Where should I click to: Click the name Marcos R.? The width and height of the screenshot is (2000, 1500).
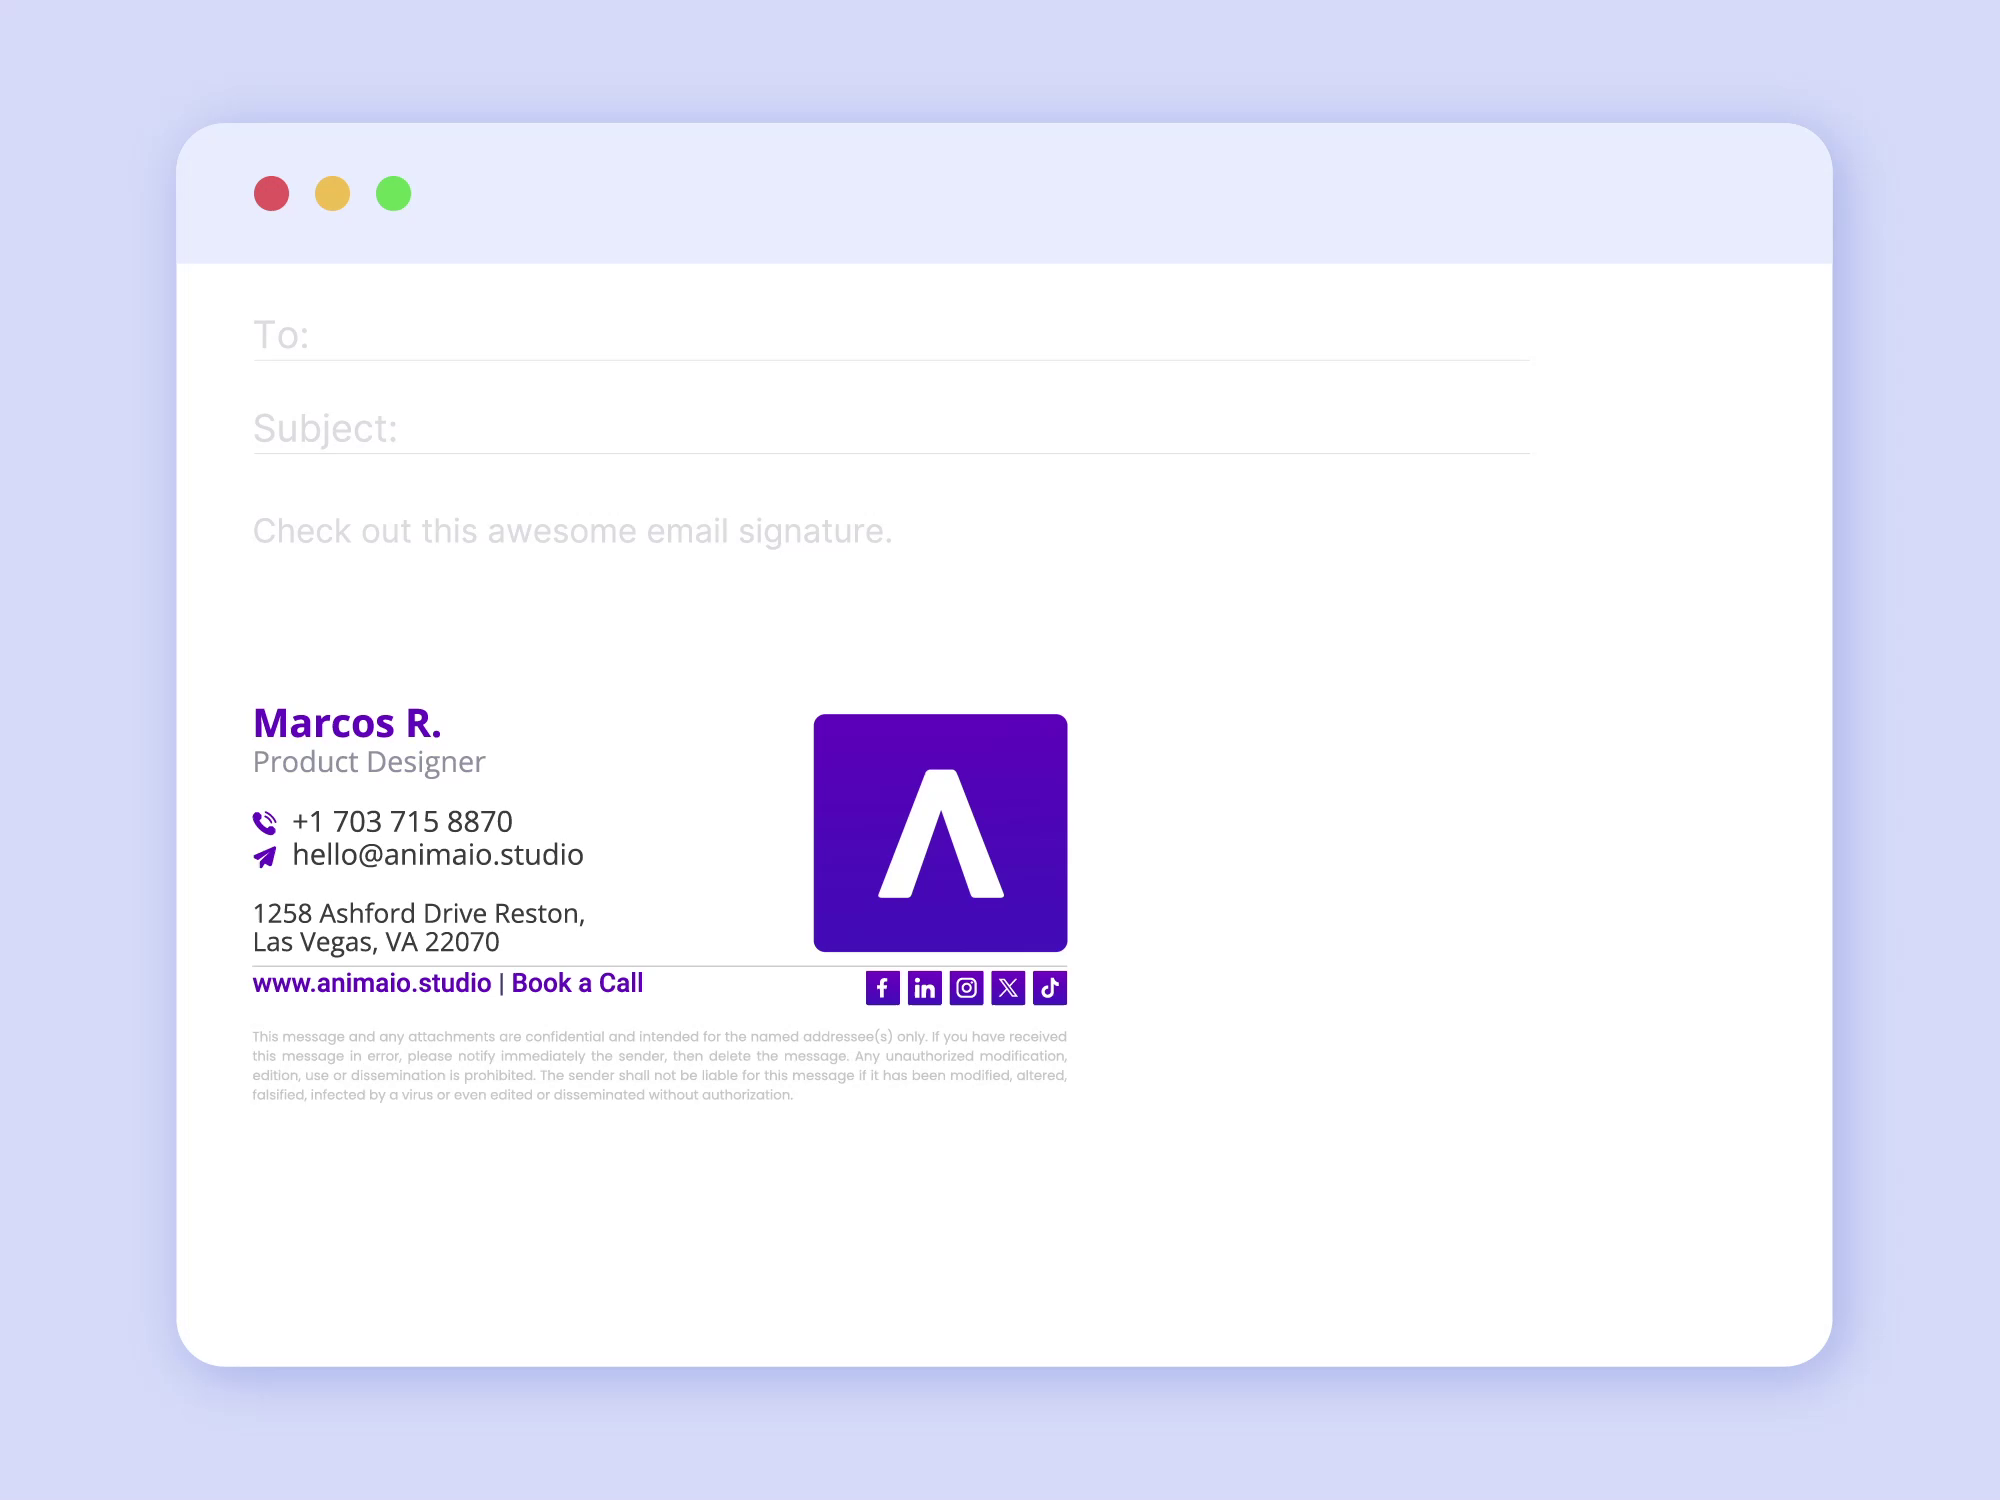[x=349, y=723]
